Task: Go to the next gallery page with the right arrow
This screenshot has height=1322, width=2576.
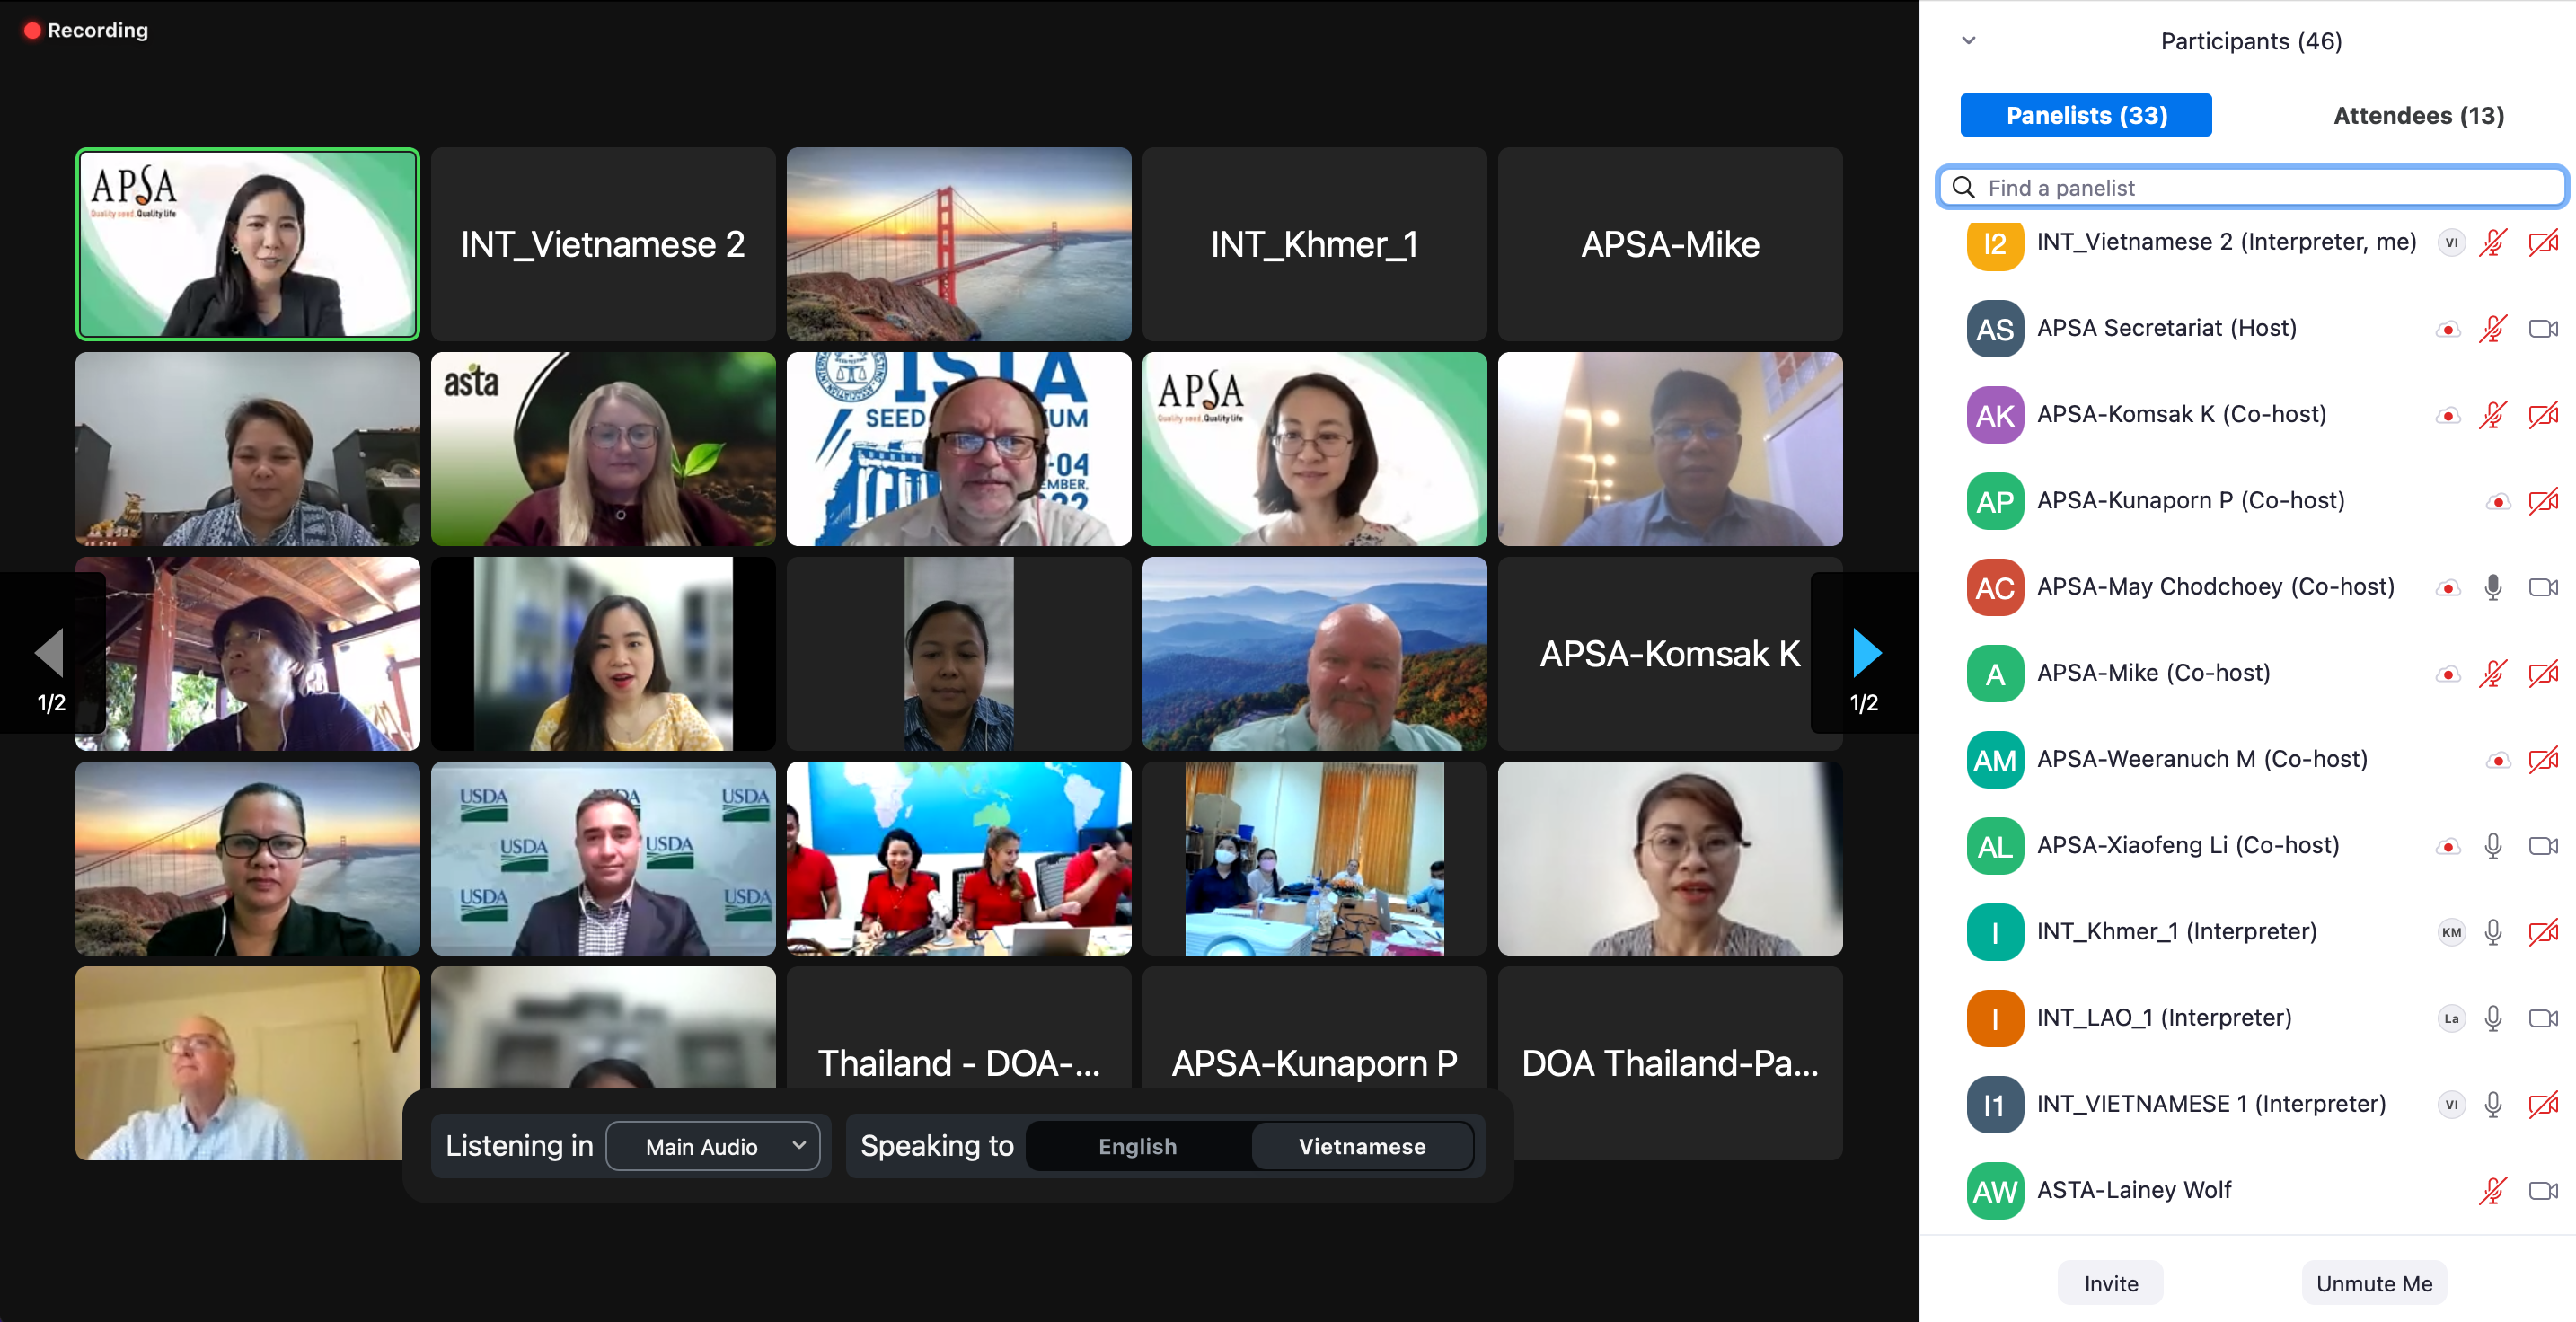Action: [x=1866, y=653]
